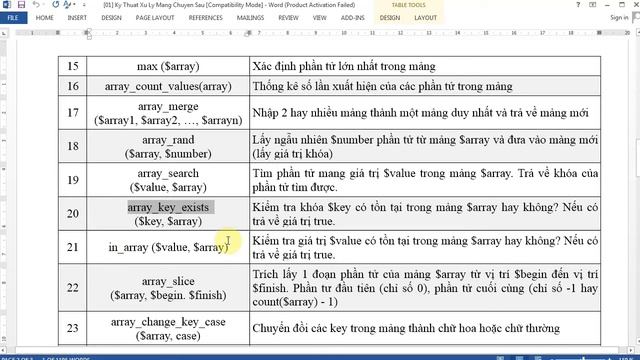This screenshot has width=640, height=360.
Task: Open the MAILINGS tab
Action: point(250,18)
